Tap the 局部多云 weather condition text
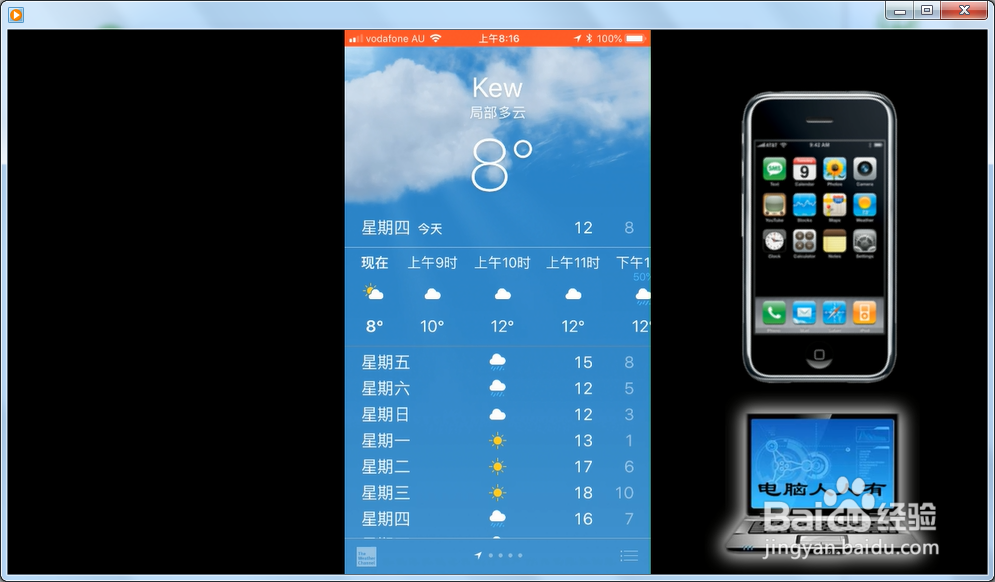Viewport: 995px width, 582px height. tap(498, 113)
